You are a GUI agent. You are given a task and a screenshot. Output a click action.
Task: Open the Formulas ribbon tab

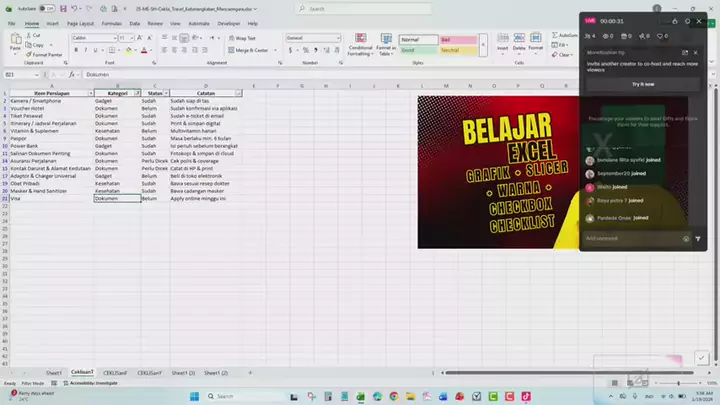click(112, 22)
